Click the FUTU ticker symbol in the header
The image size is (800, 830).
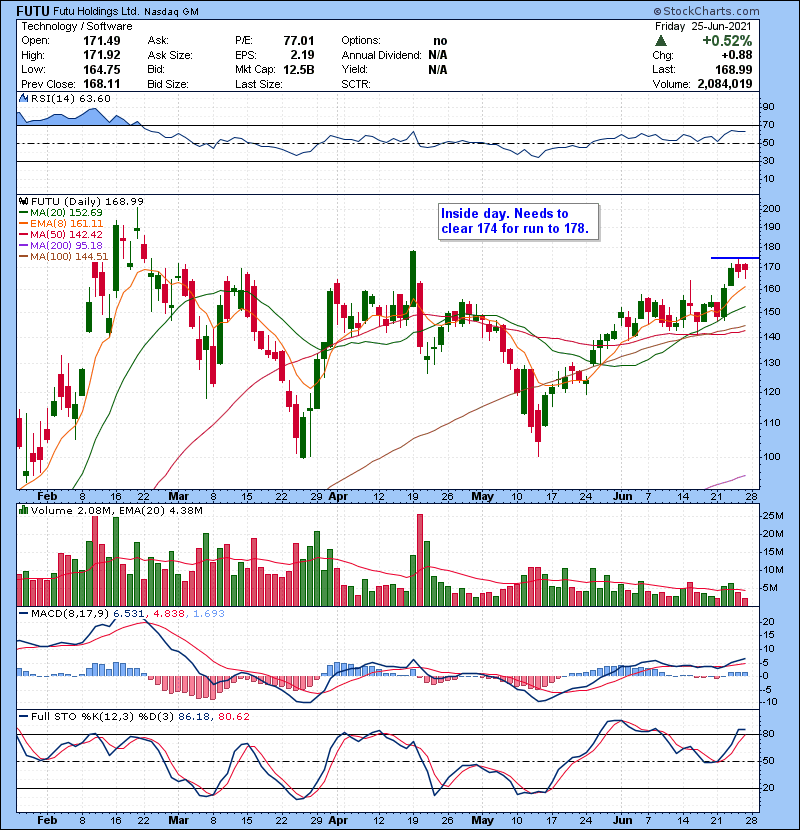33,11
